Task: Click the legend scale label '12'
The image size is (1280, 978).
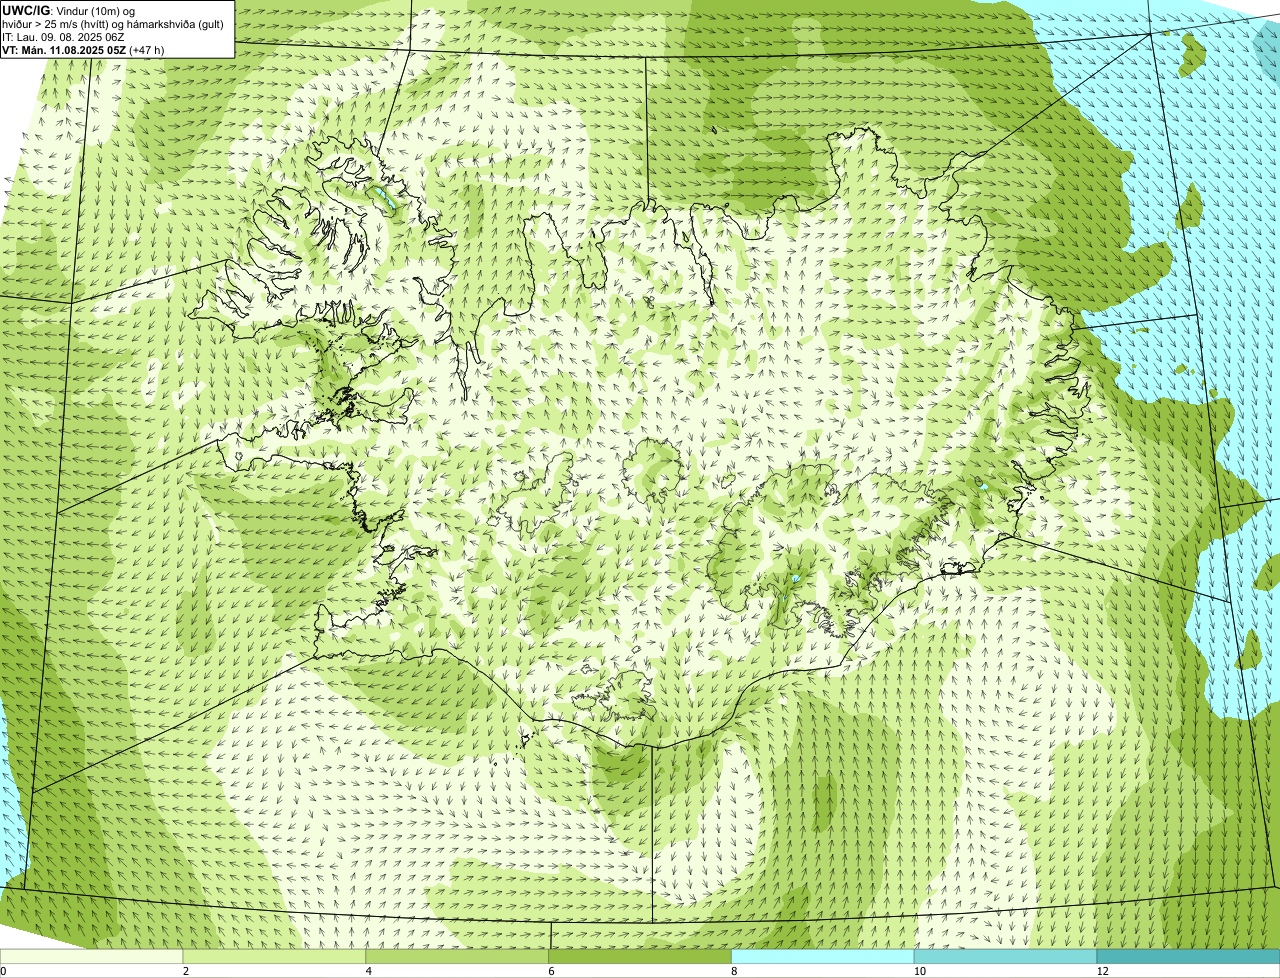Action: (1102, 971)
